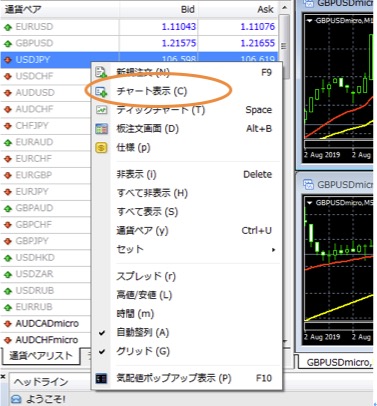Open chart dropdown triangle in lower GBPUSDmicro chart

click(310, 203)
